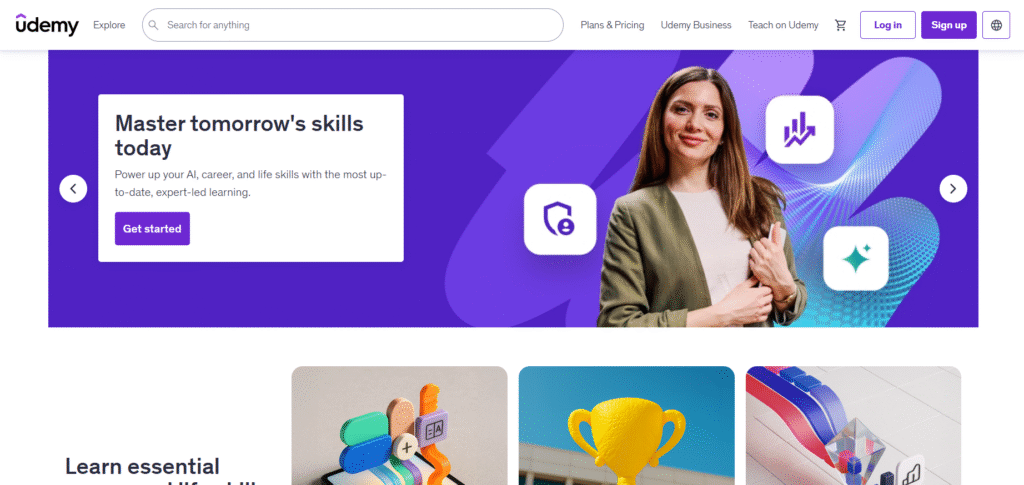
Task: Go to Teach on Udemy
Action: pyautogui.click(x=783, y=25)
